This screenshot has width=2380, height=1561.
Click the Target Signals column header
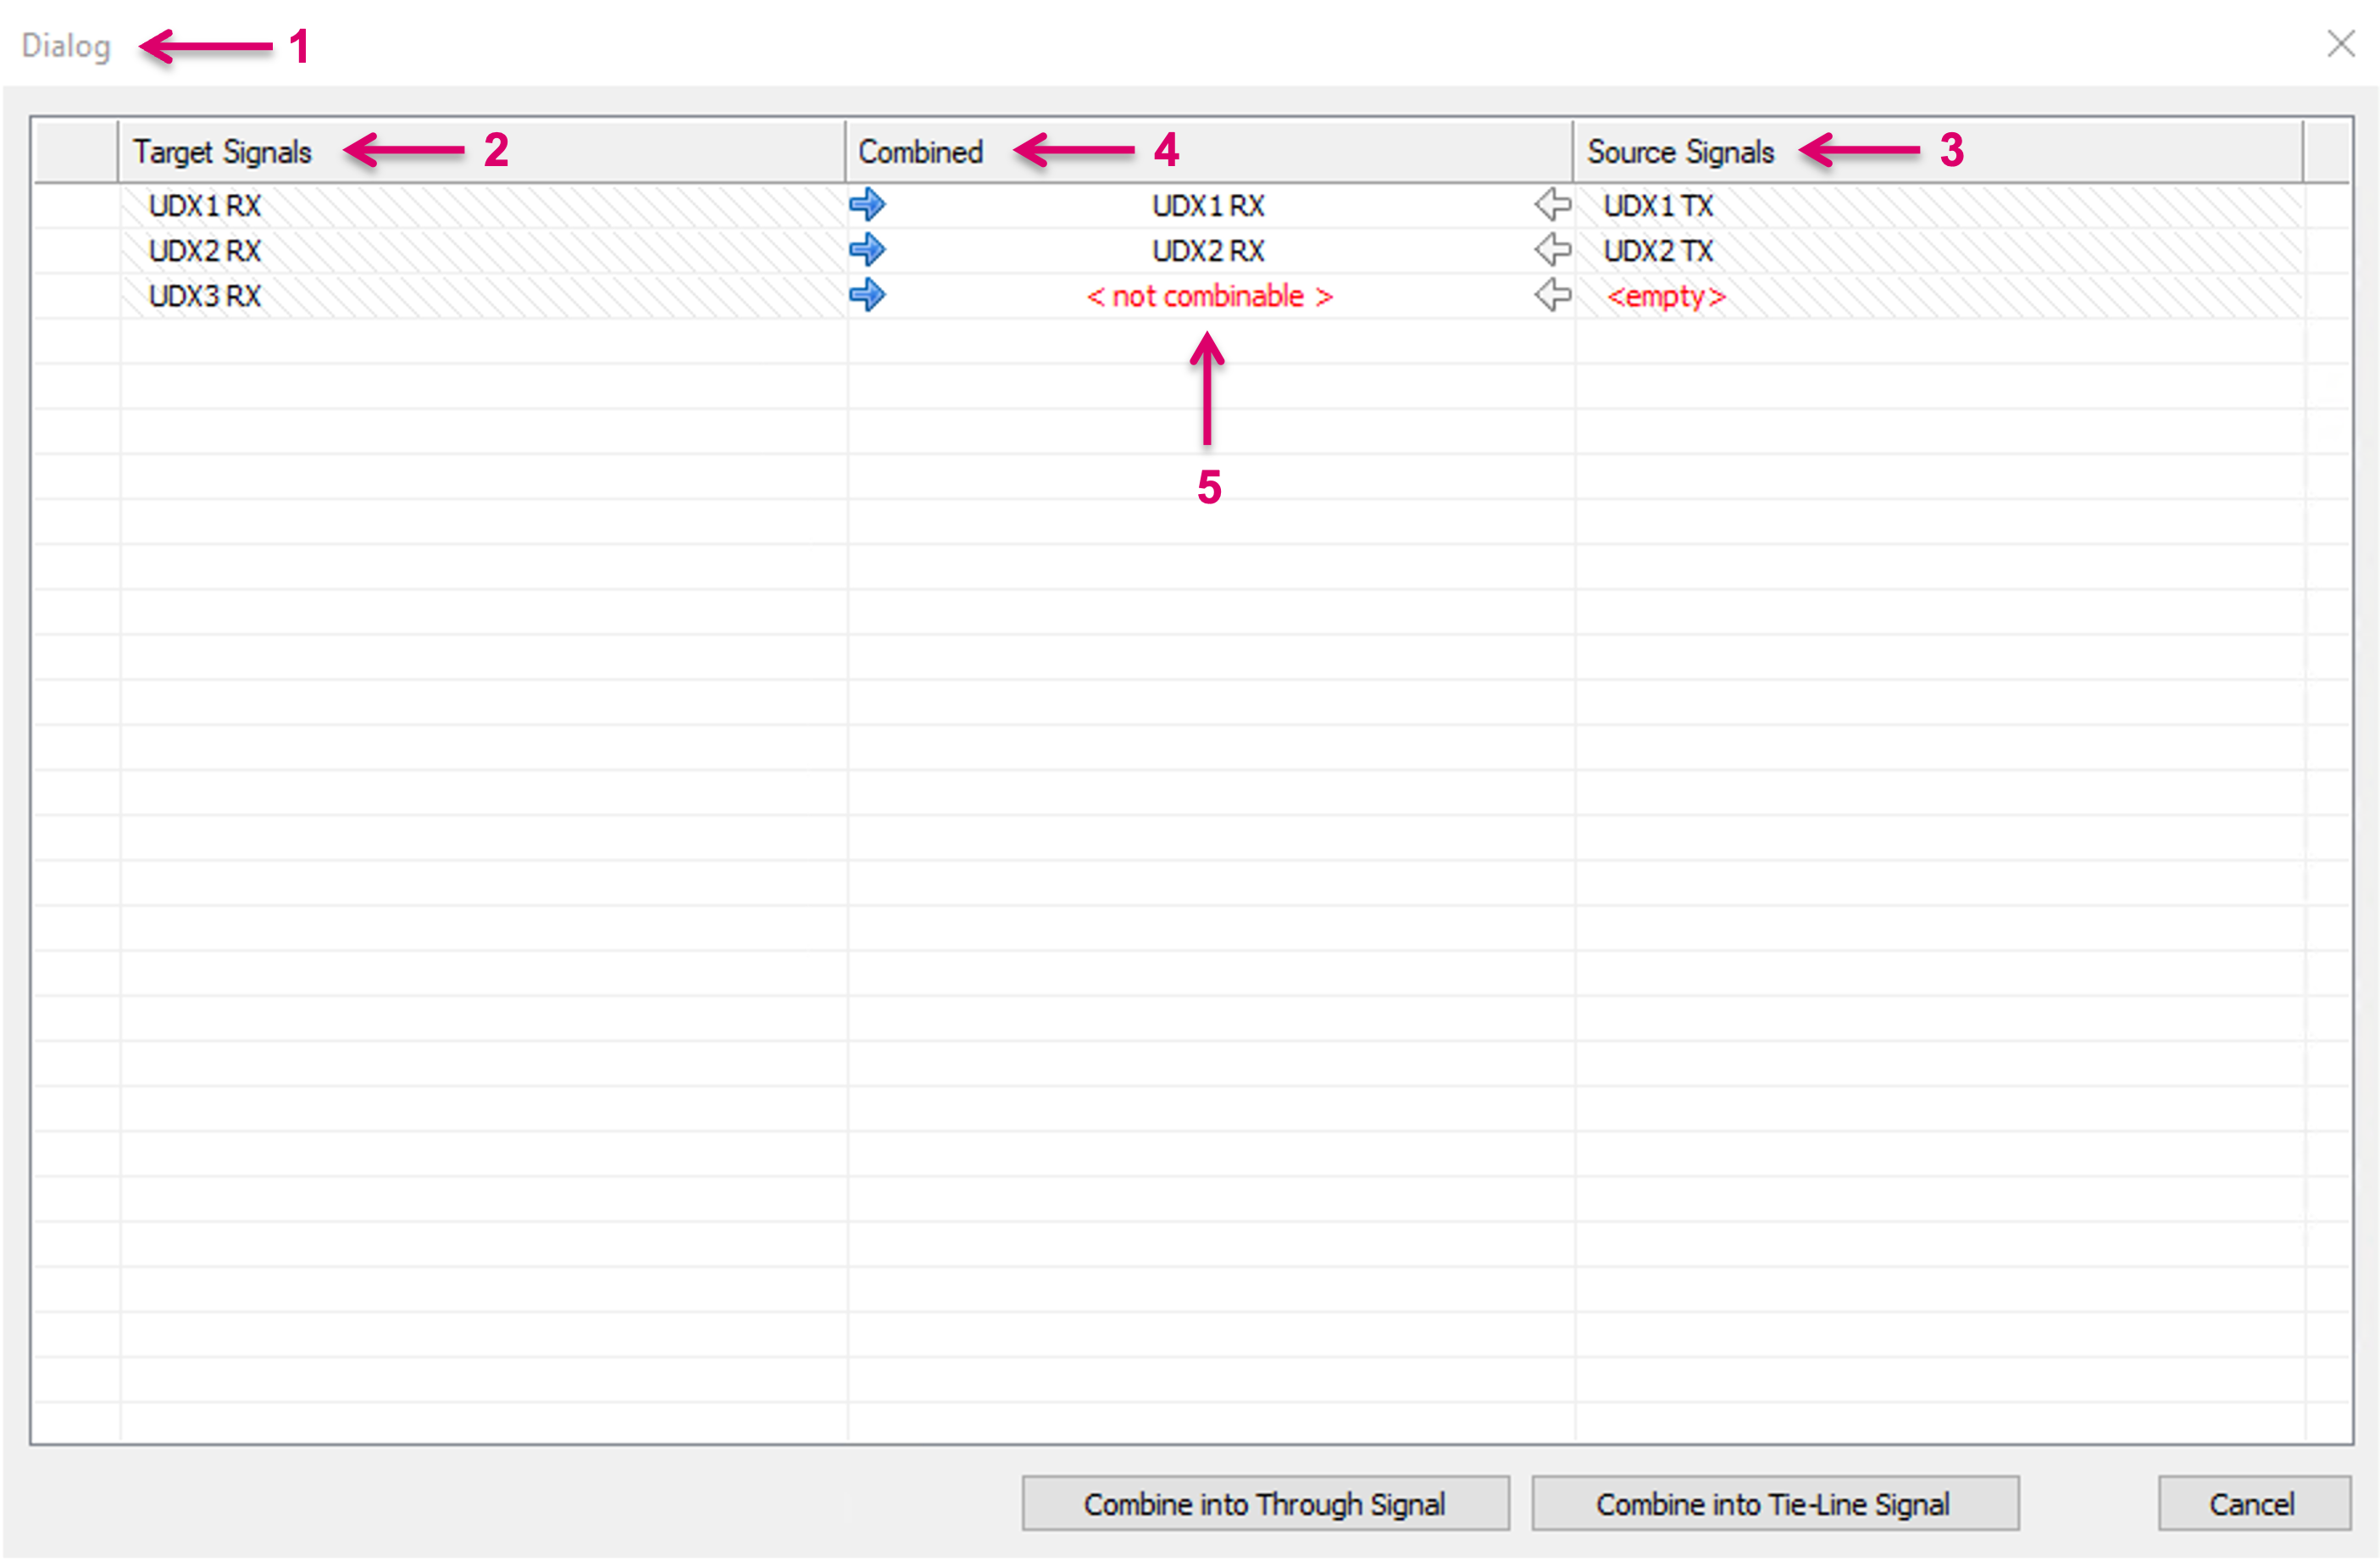pyautogui.click(x=223, y=152)
